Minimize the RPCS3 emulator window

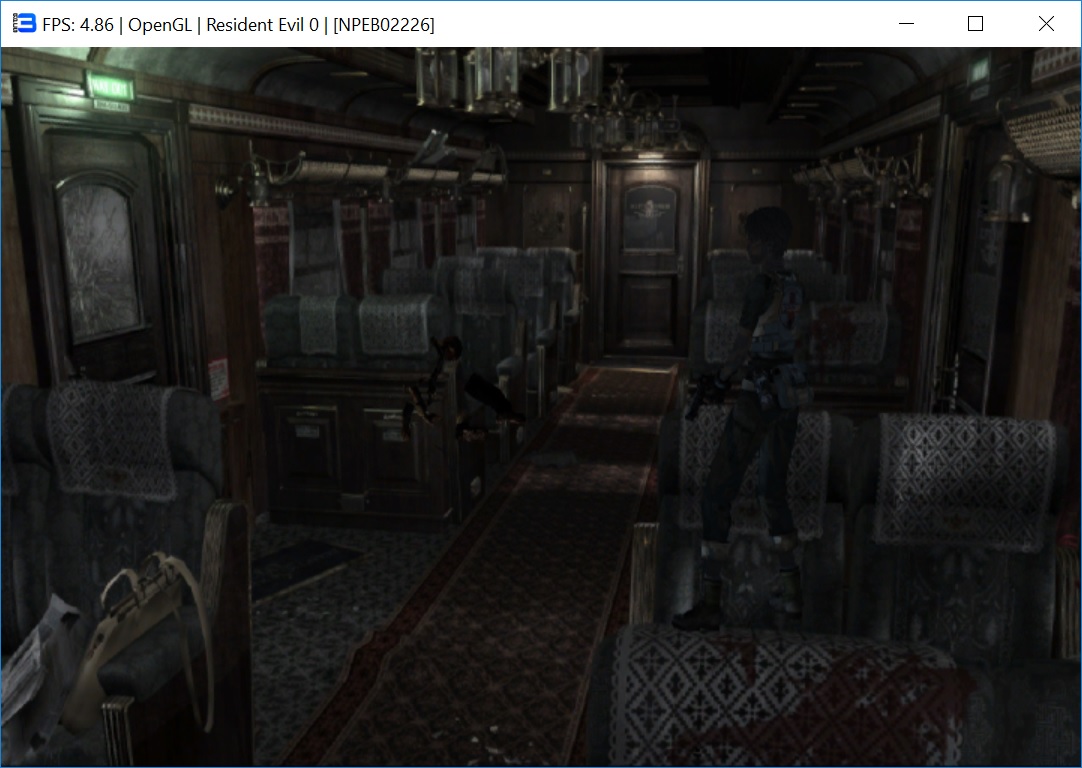907,24
